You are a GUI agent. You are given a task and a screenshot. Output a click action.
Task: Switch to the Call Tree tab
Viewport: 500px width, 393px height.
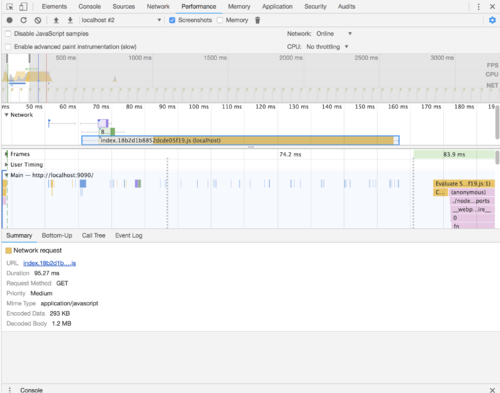(94, 236)
